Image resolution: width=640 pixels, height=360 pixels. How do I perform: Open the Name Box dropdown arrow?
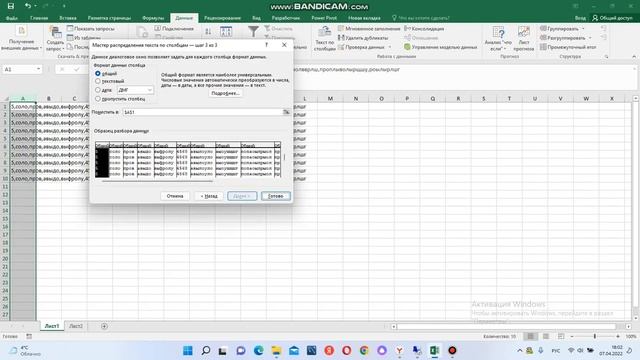click(38, 69)
